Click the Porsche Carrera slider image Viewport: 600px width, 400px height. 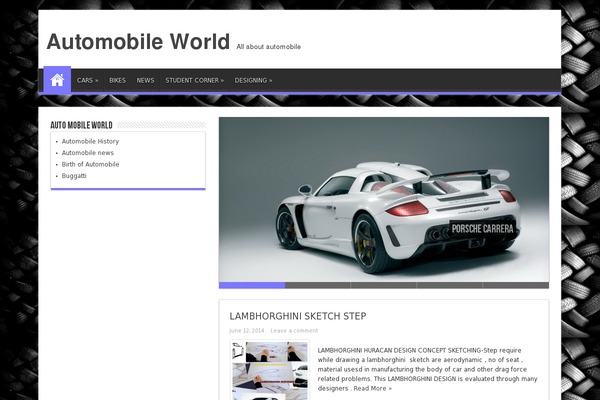(384, 200)
